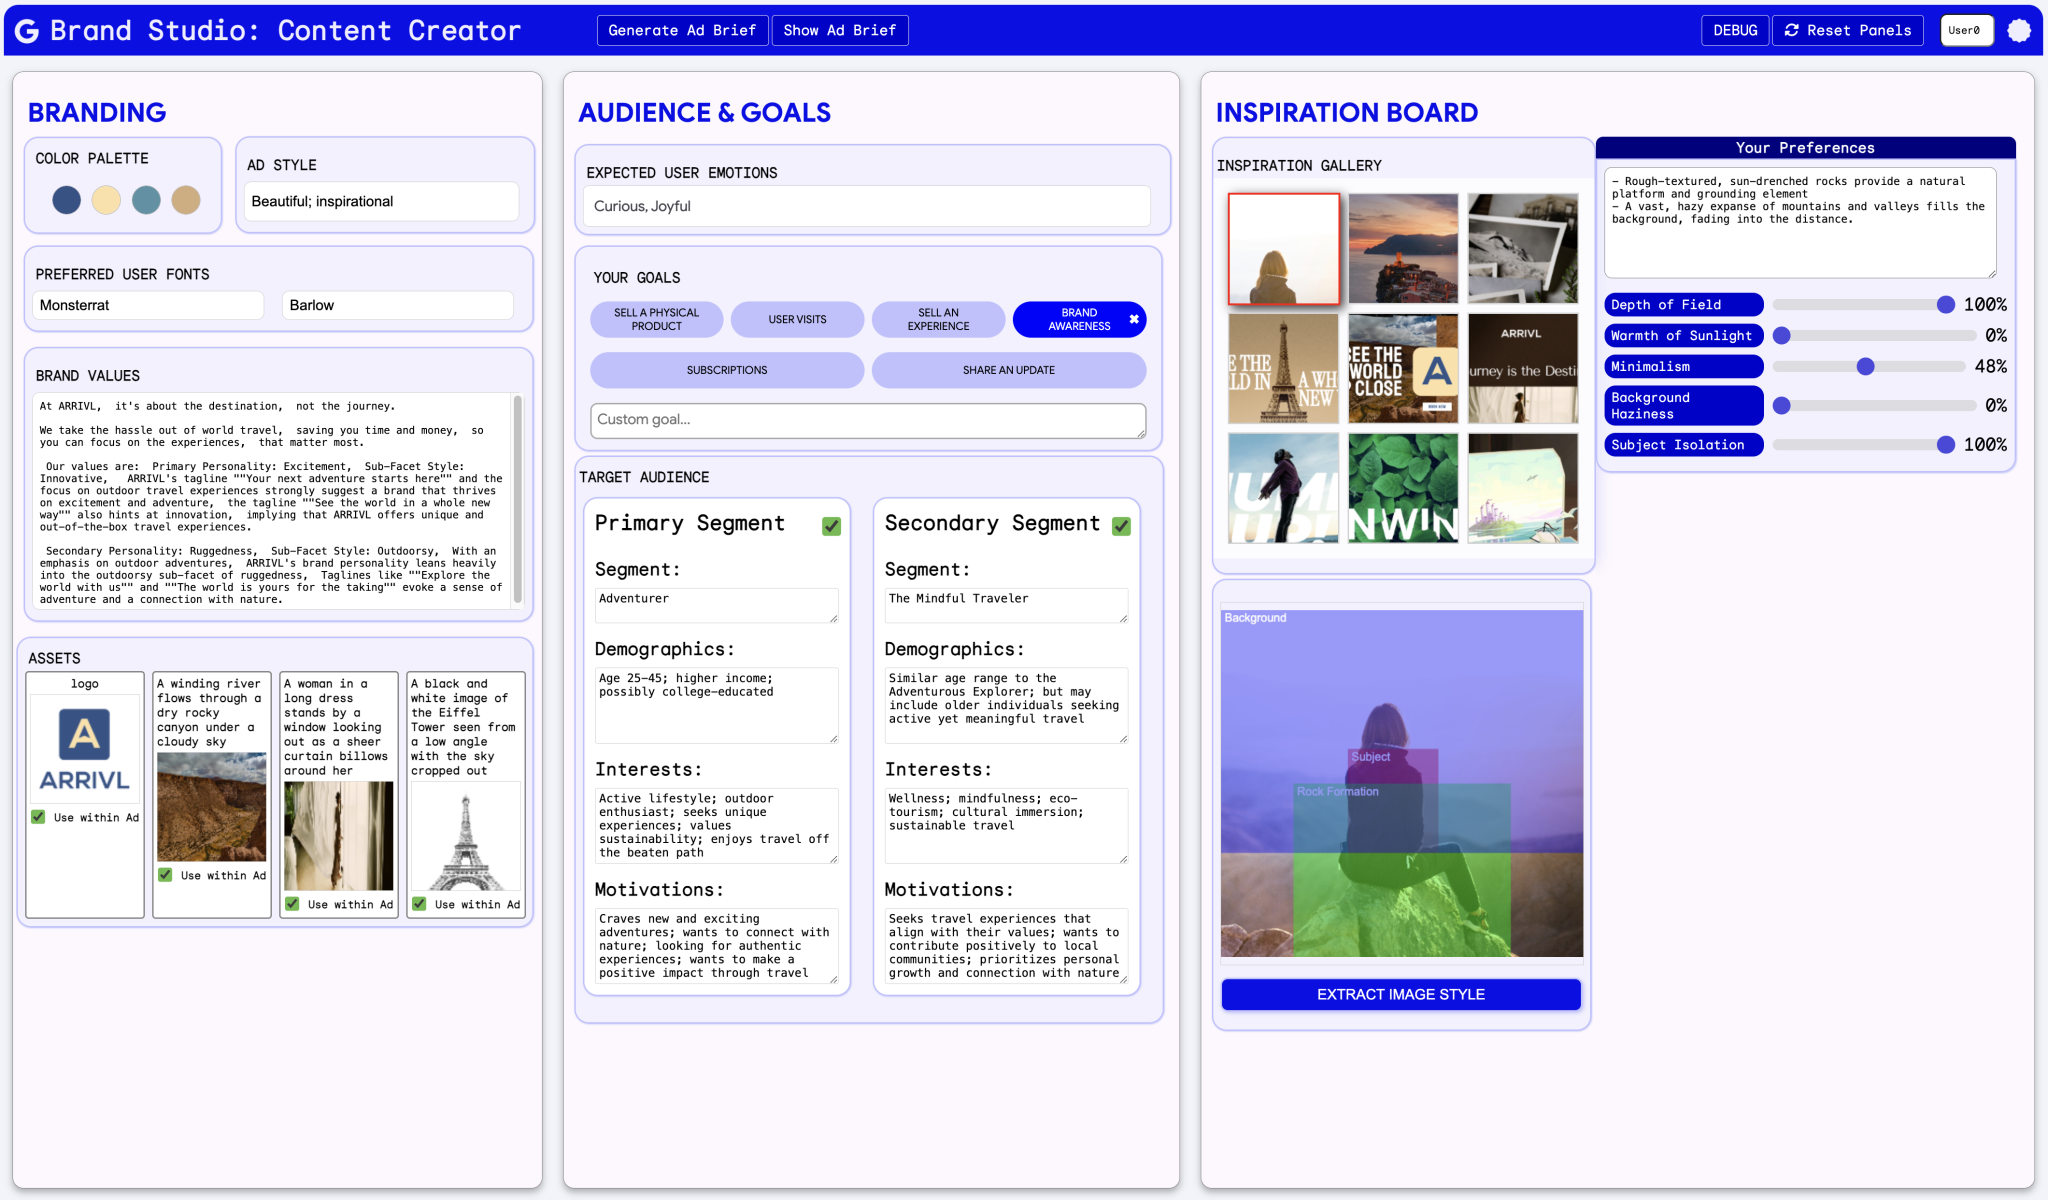Click the Brand Studio "G" logo icon
Screen dimensions: 2048x1200
pyautogui.click(x=26, y=30)
